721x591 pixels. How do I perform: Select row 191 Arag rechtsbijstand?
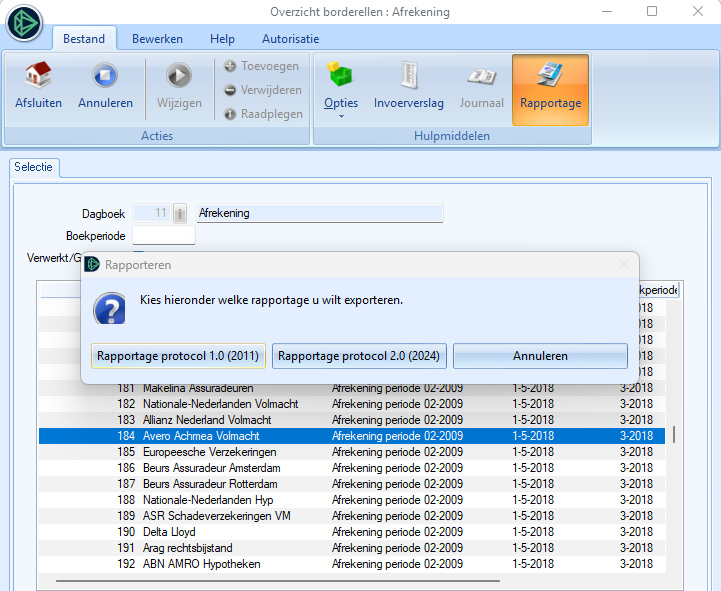352,548
